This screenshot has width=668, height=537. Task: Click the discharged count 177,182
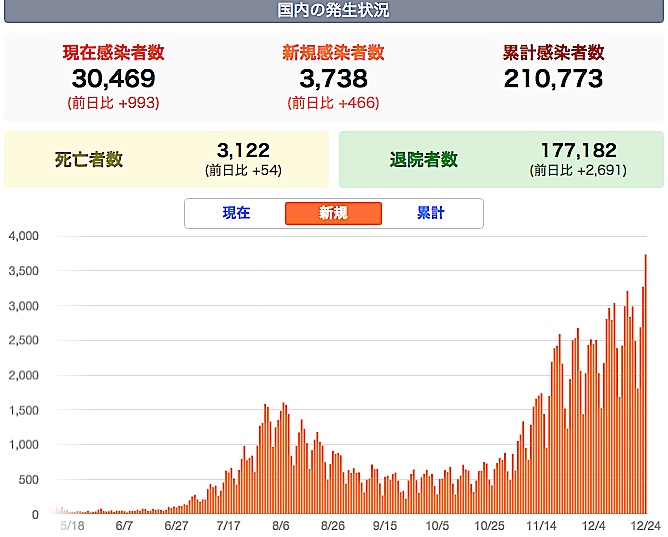click(579, 150)
